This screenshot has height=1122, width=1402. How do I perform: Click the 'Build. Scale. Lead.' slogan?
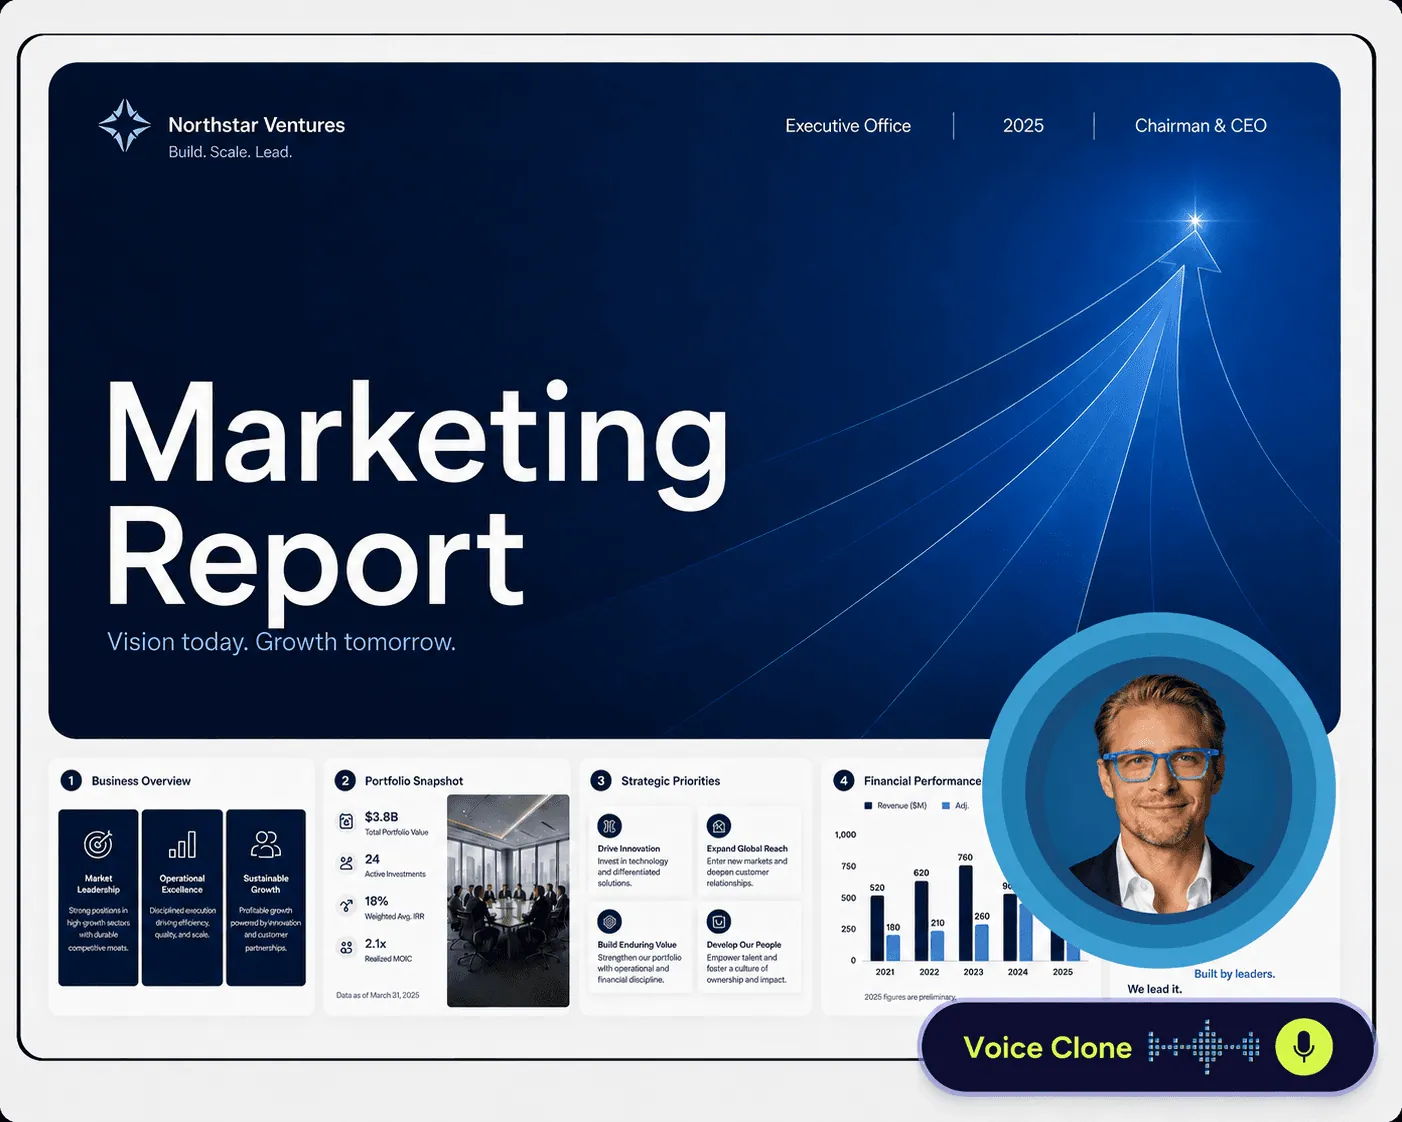[x=230, y=152]
